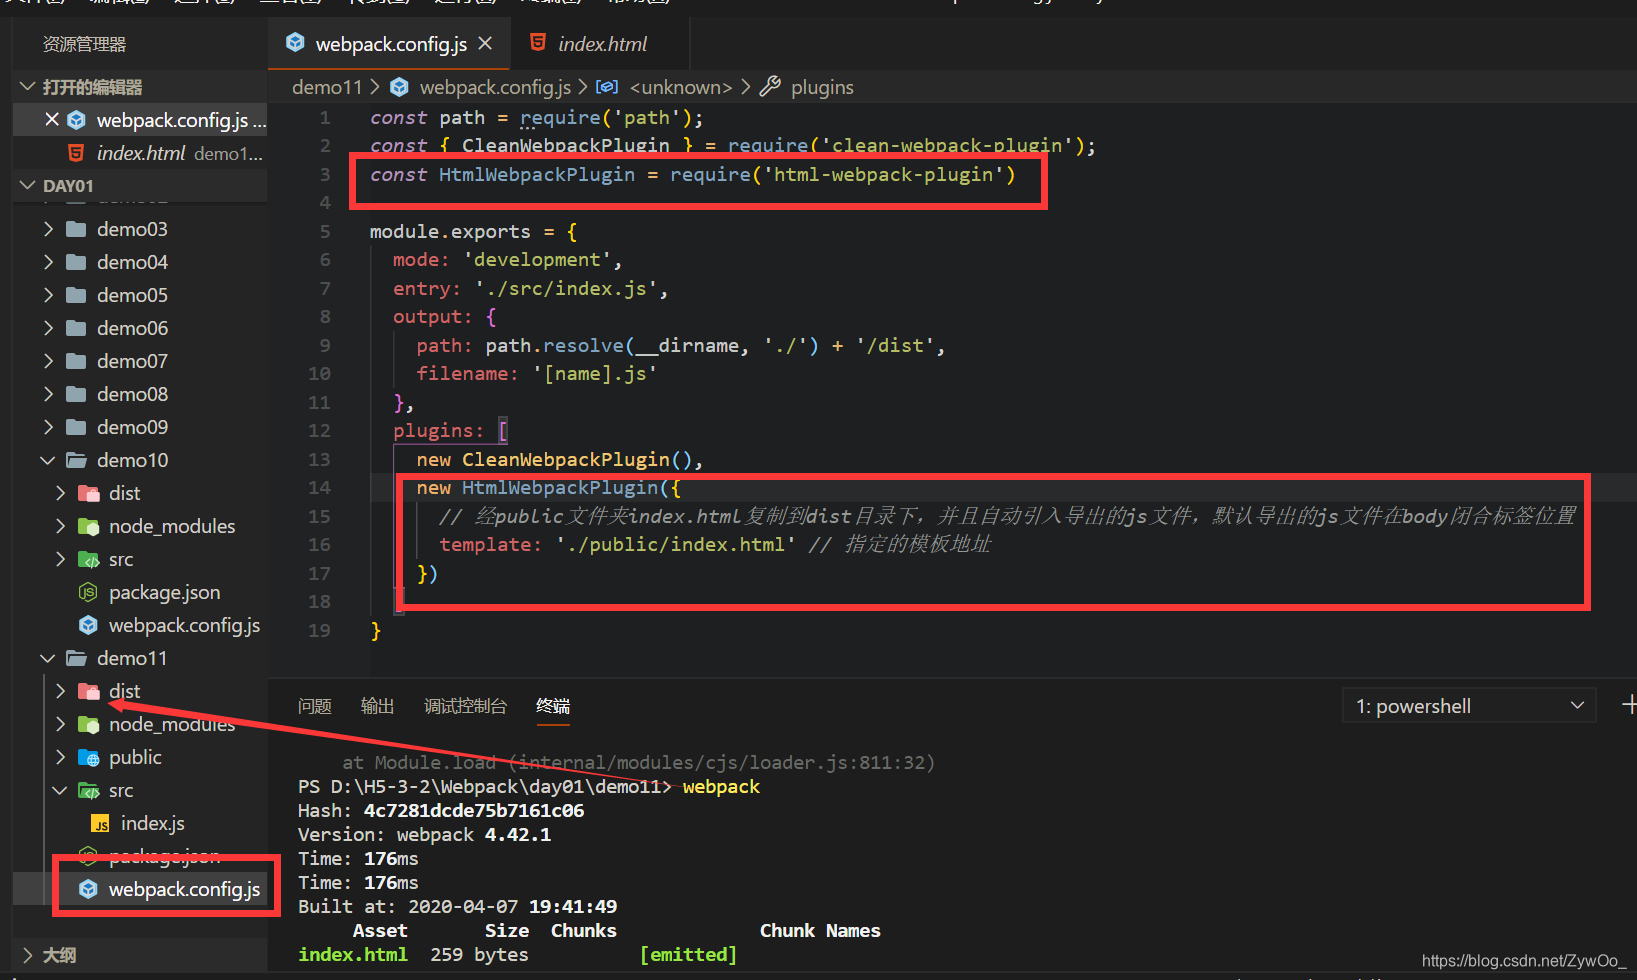Screen dimensions: 1637x980
Task: Close webpack.config.js in the open editors list
Action: [52, 120]
